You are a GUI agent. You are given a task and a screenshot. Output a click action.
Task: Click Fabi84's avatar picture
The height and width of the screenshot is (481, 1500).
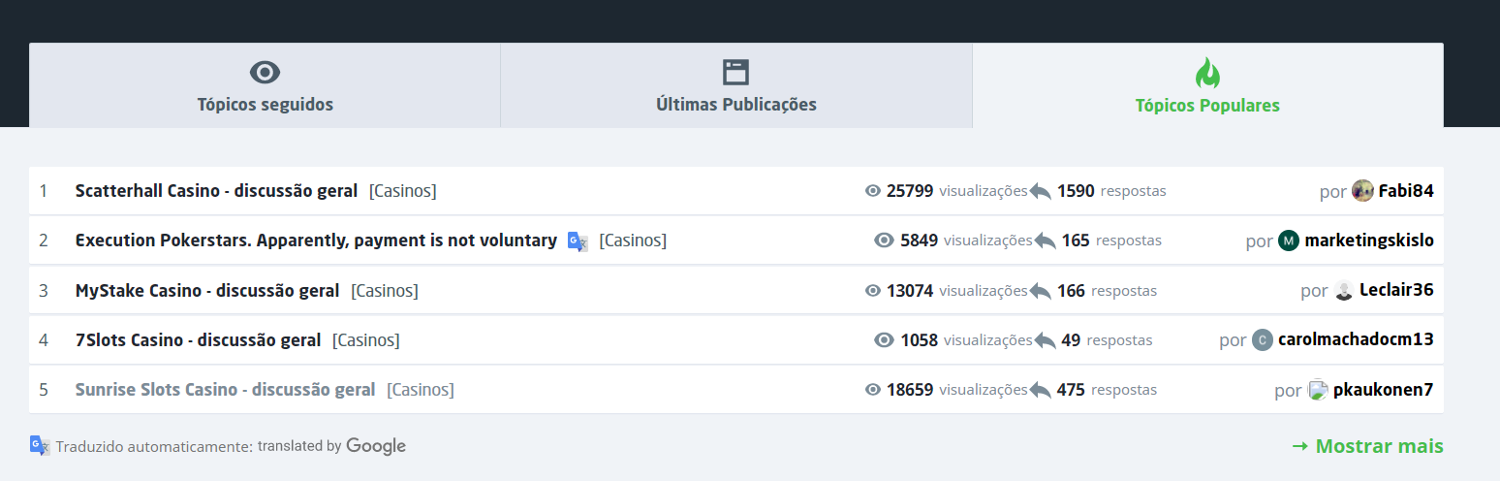point(1362,191)
